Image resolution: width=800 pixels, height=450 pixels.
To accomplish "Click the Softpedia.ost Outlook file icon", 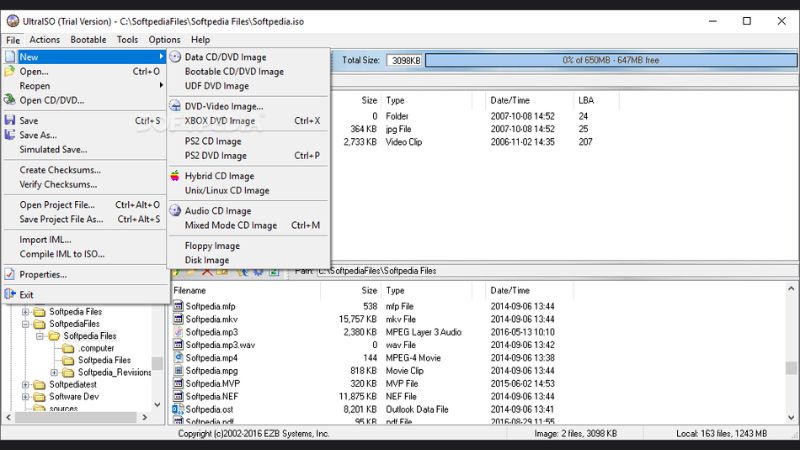I will [x=178, y=409].
